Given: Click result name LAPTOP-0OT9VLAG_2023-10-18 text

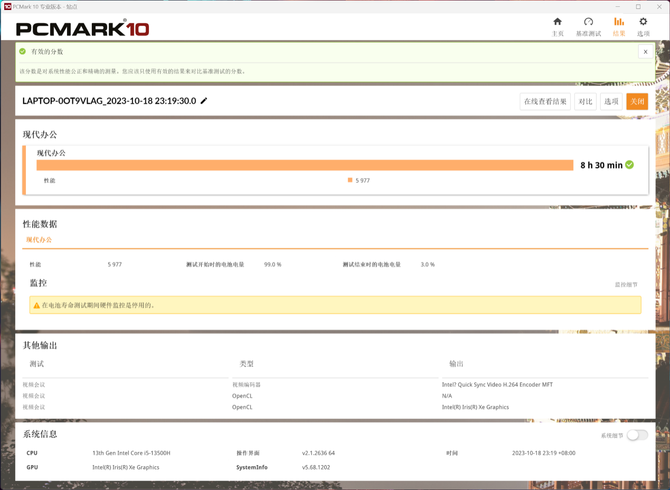Looking at the screenshot, I should [x=109, y=101].
